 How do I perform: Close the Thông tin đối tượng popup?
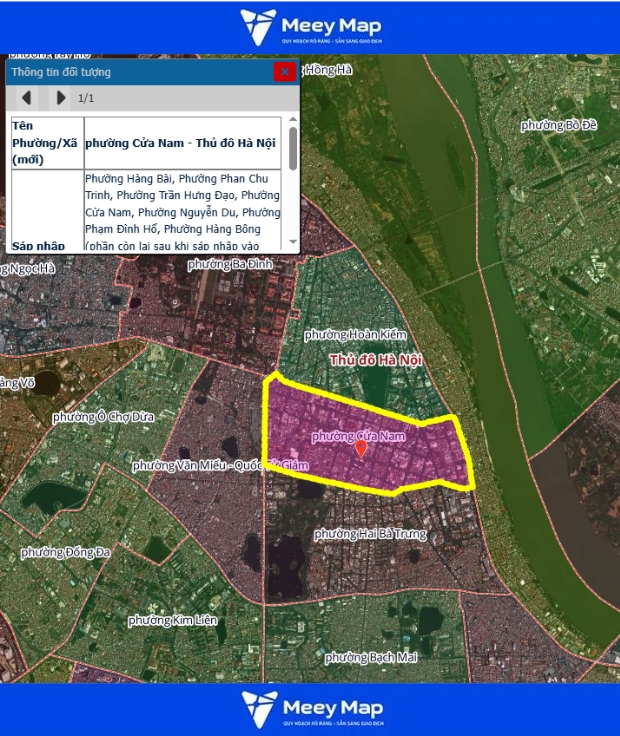(x=285, y=72)
